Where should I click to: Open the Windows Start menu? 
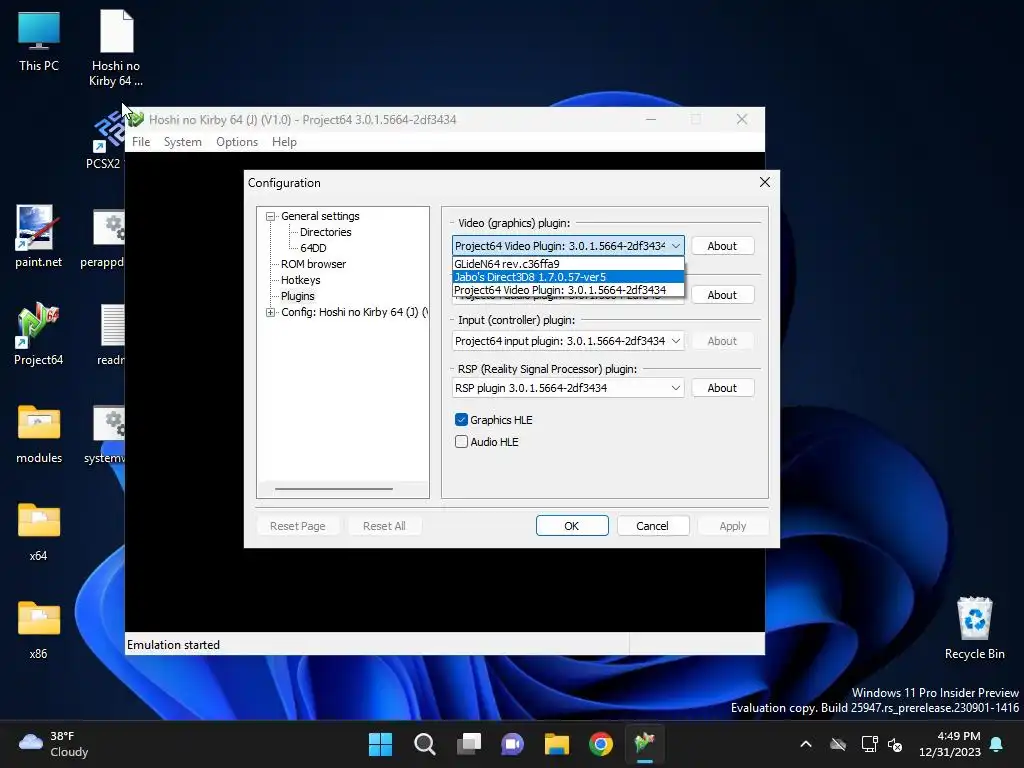tap(380, 744)
